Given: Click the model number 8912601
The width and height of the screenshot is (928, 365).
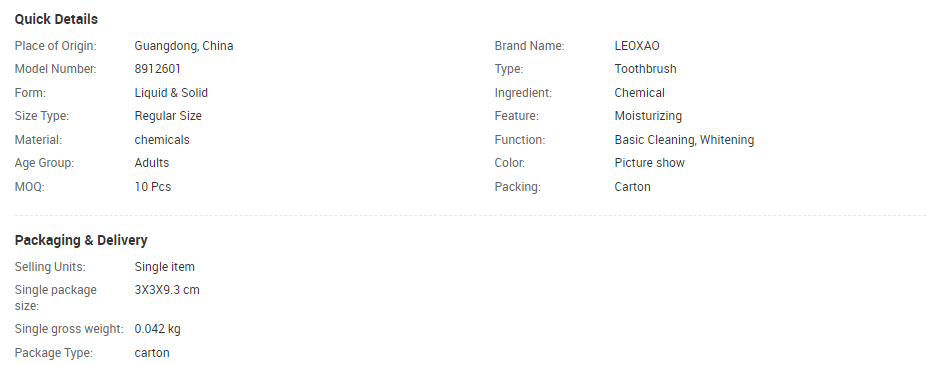Looking at the screenshot, I should pyautogui.click(x=157, y=69).
